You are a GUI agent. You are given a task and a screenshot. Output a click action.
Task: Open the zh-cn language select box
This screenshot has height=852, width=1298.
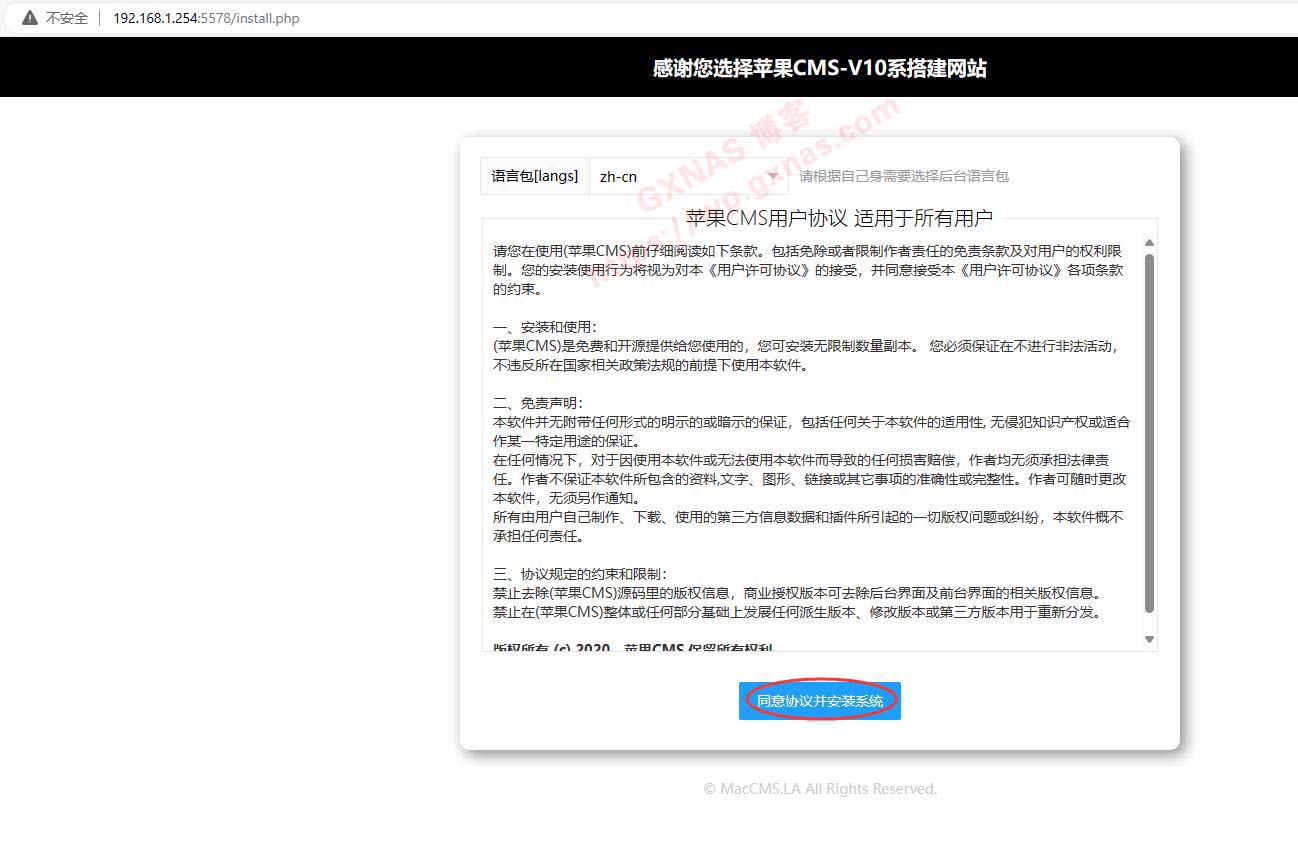[x=680, y=176]
